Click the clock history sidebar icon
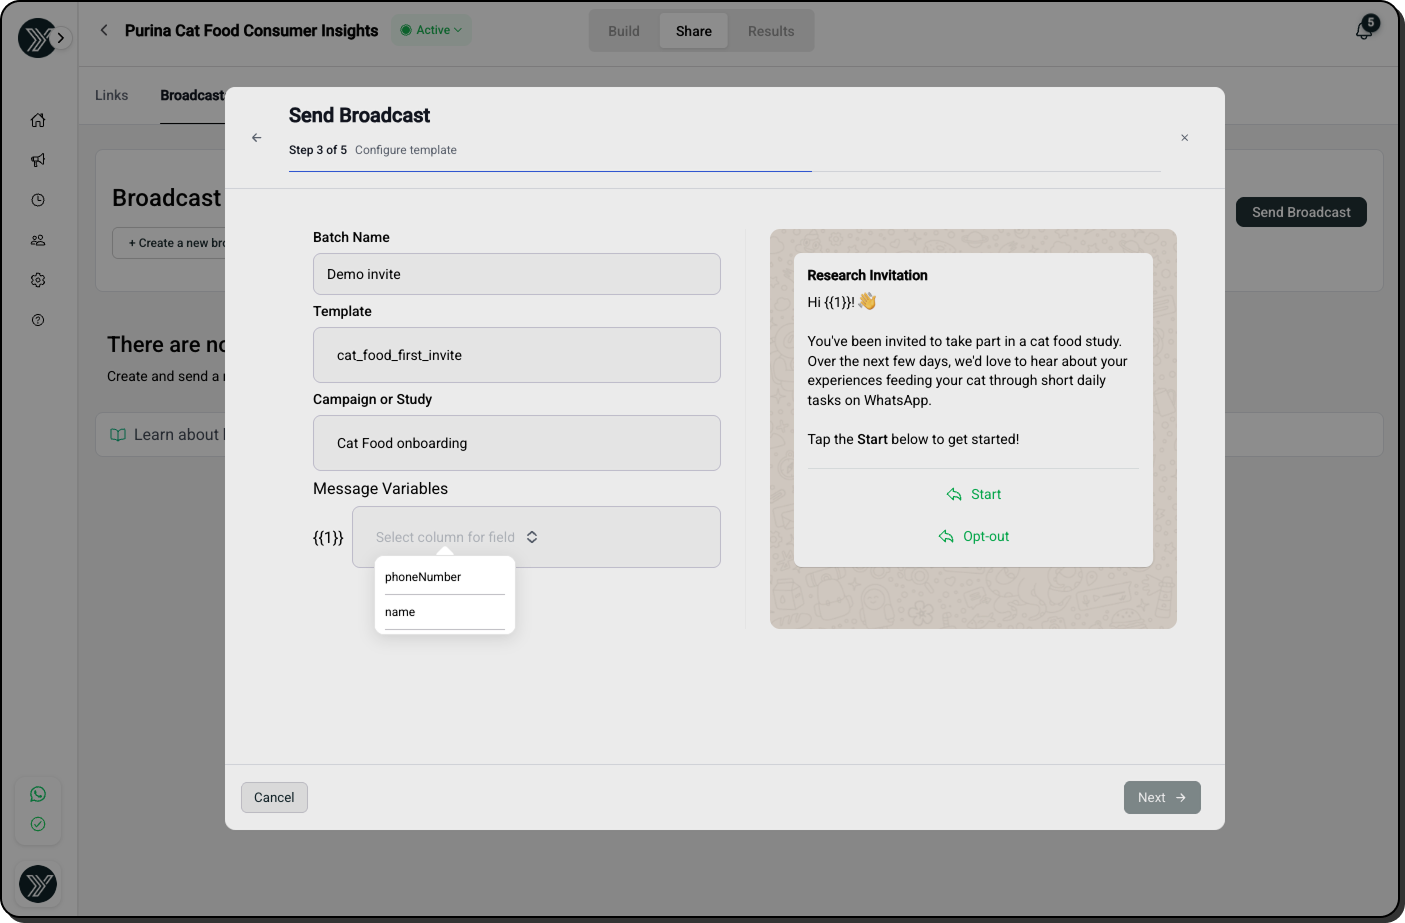 point(38,200)
